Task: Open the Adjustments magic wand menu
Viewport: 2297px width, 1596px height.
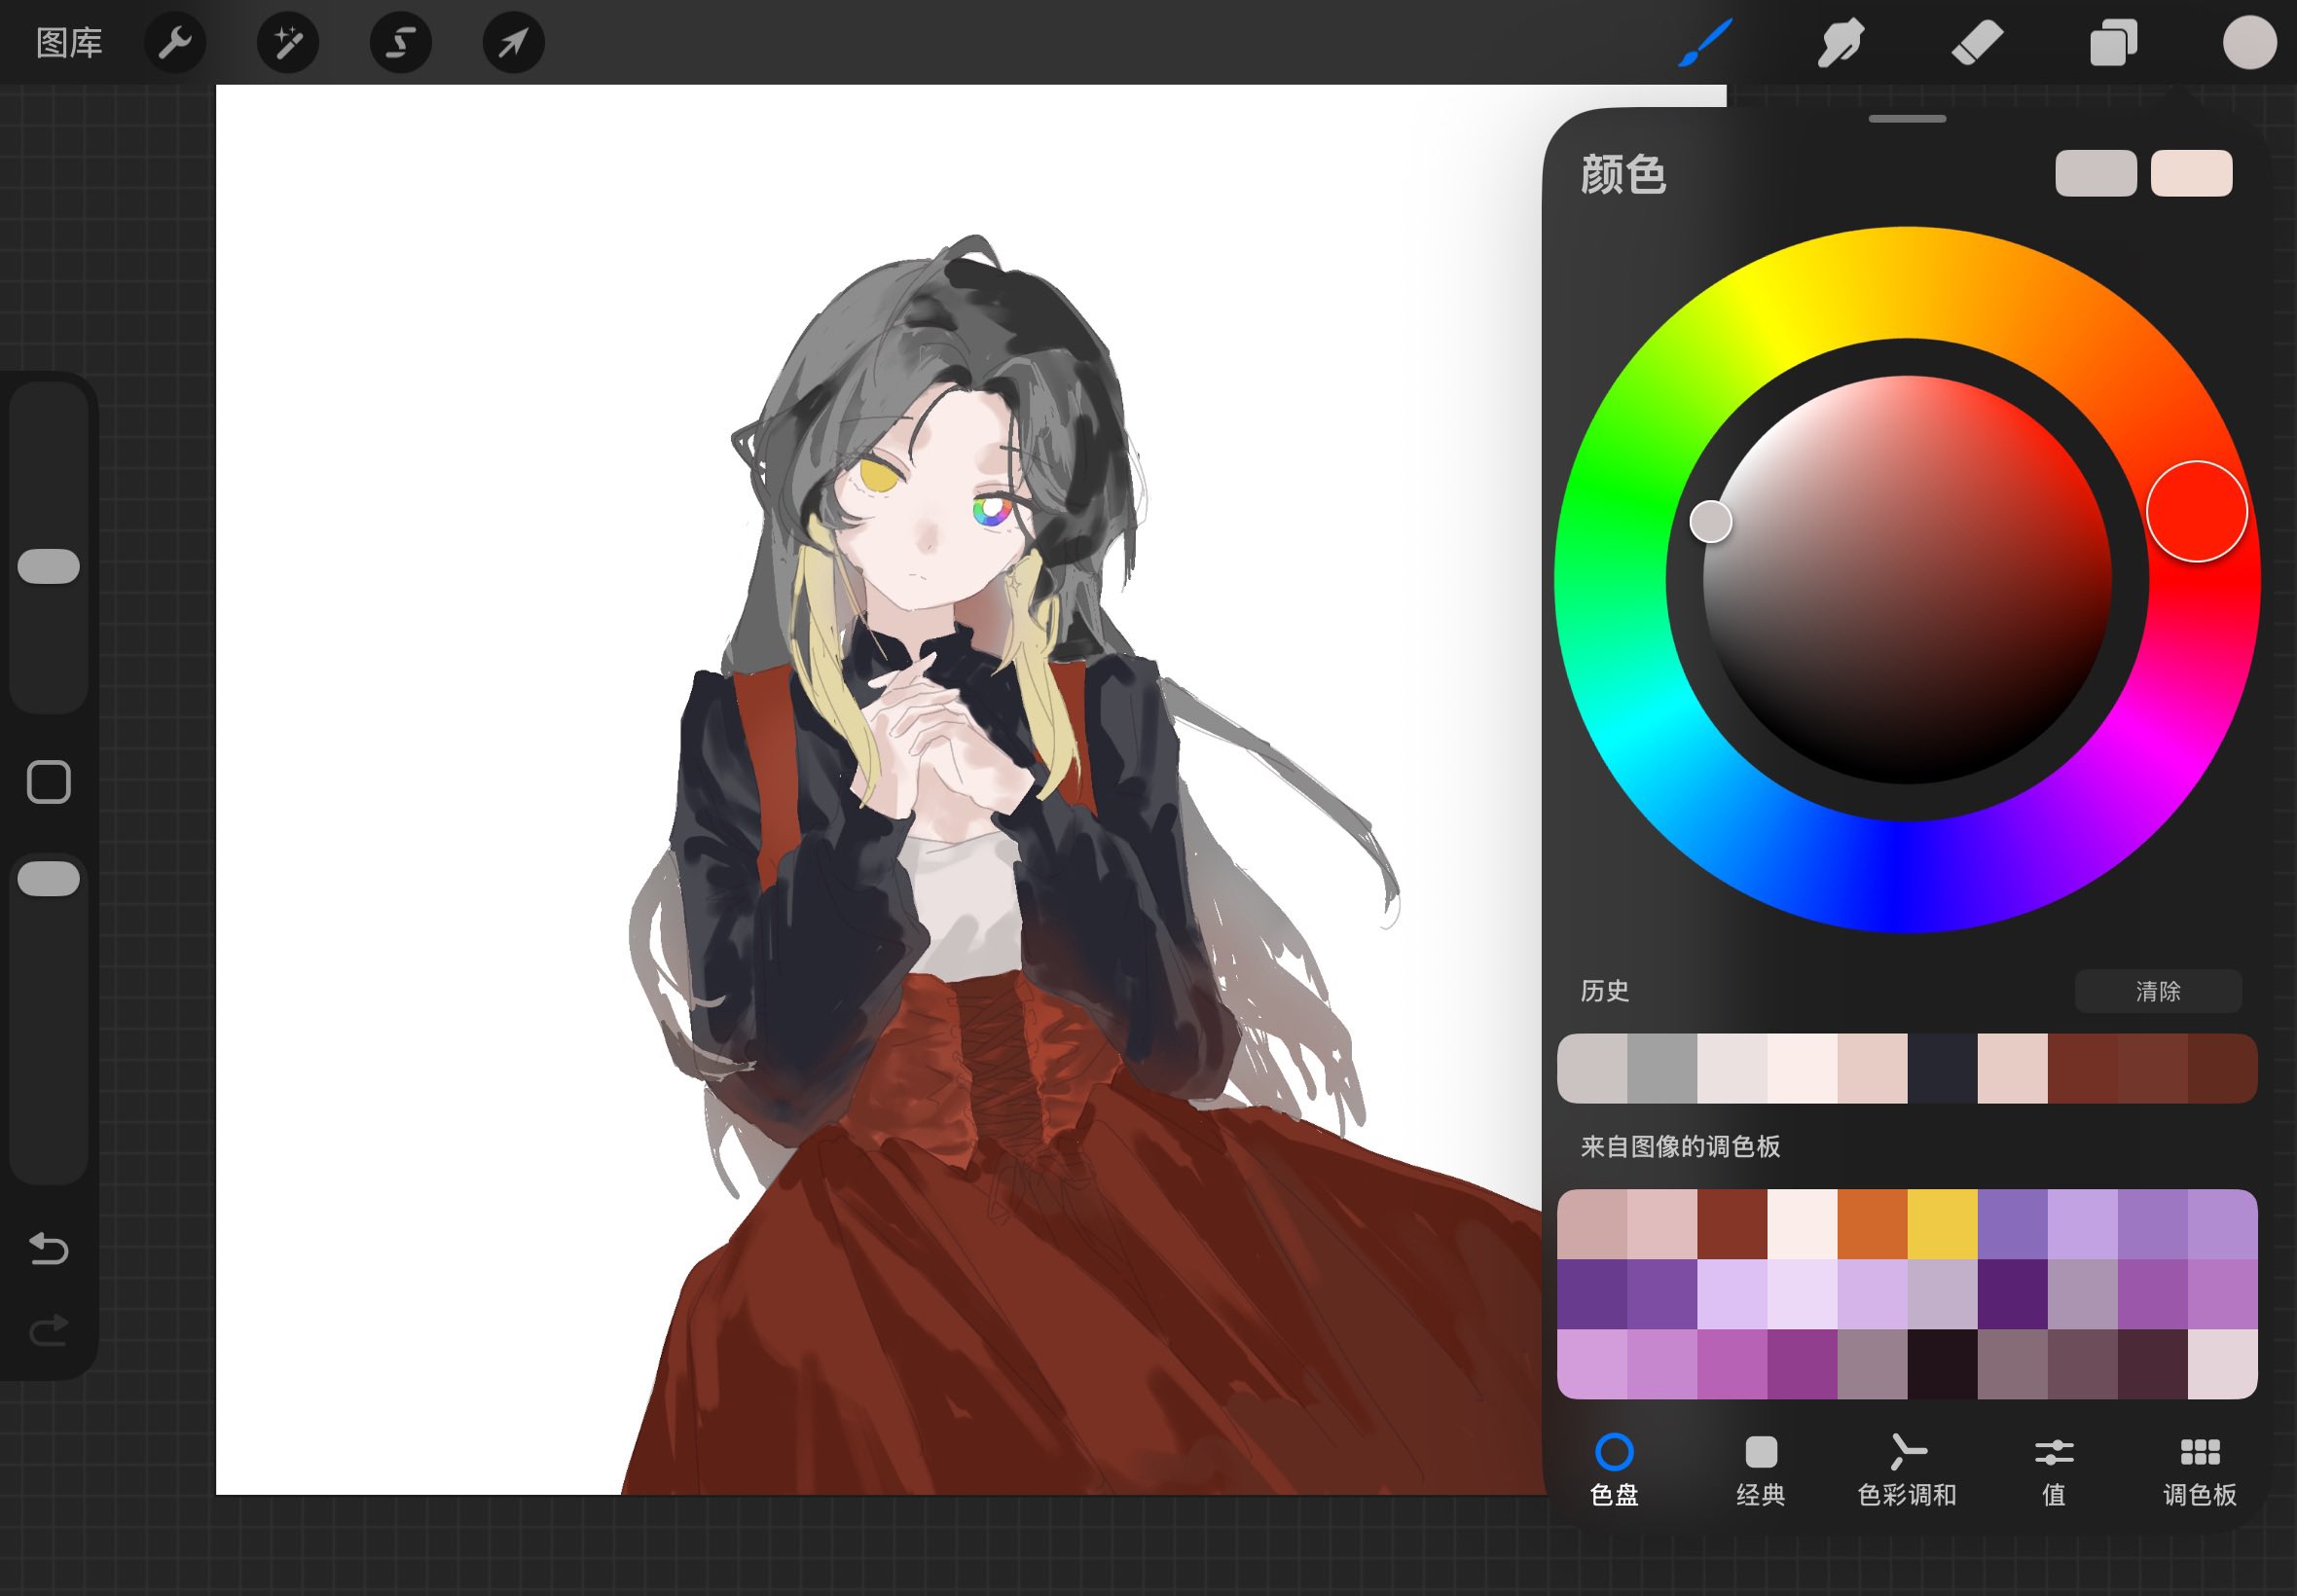Action: tap(288, 43)
